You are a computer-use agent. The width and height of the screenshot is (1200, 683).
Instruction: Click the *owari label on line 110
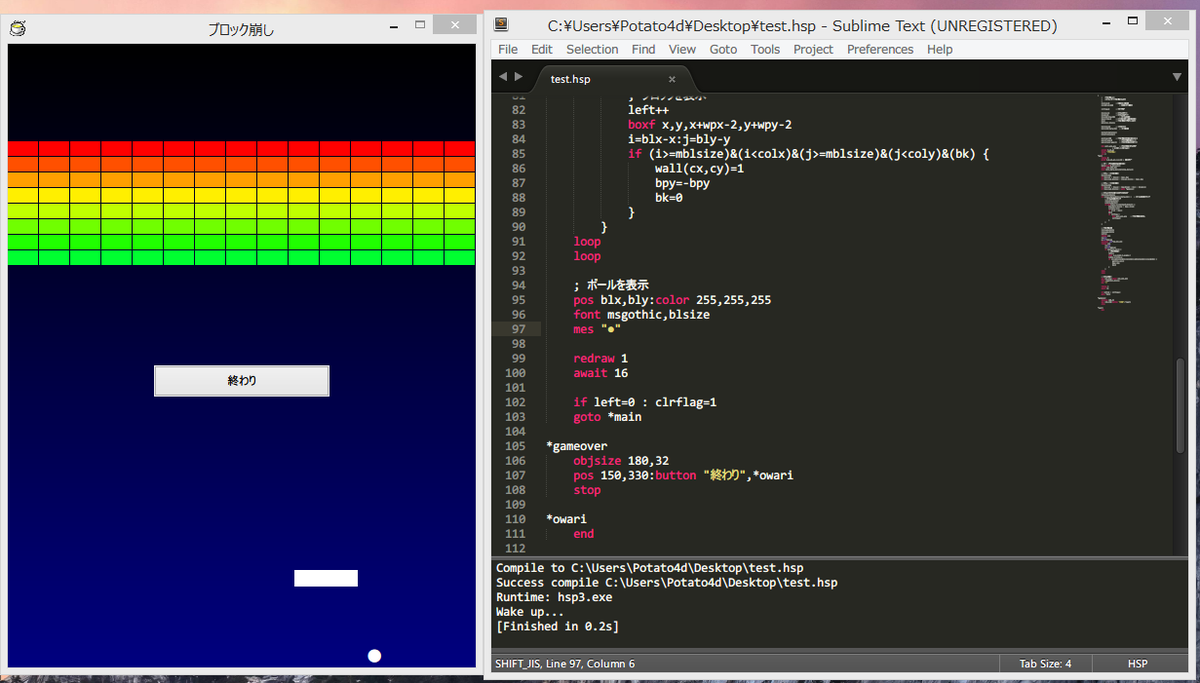(x=566, y=519)
